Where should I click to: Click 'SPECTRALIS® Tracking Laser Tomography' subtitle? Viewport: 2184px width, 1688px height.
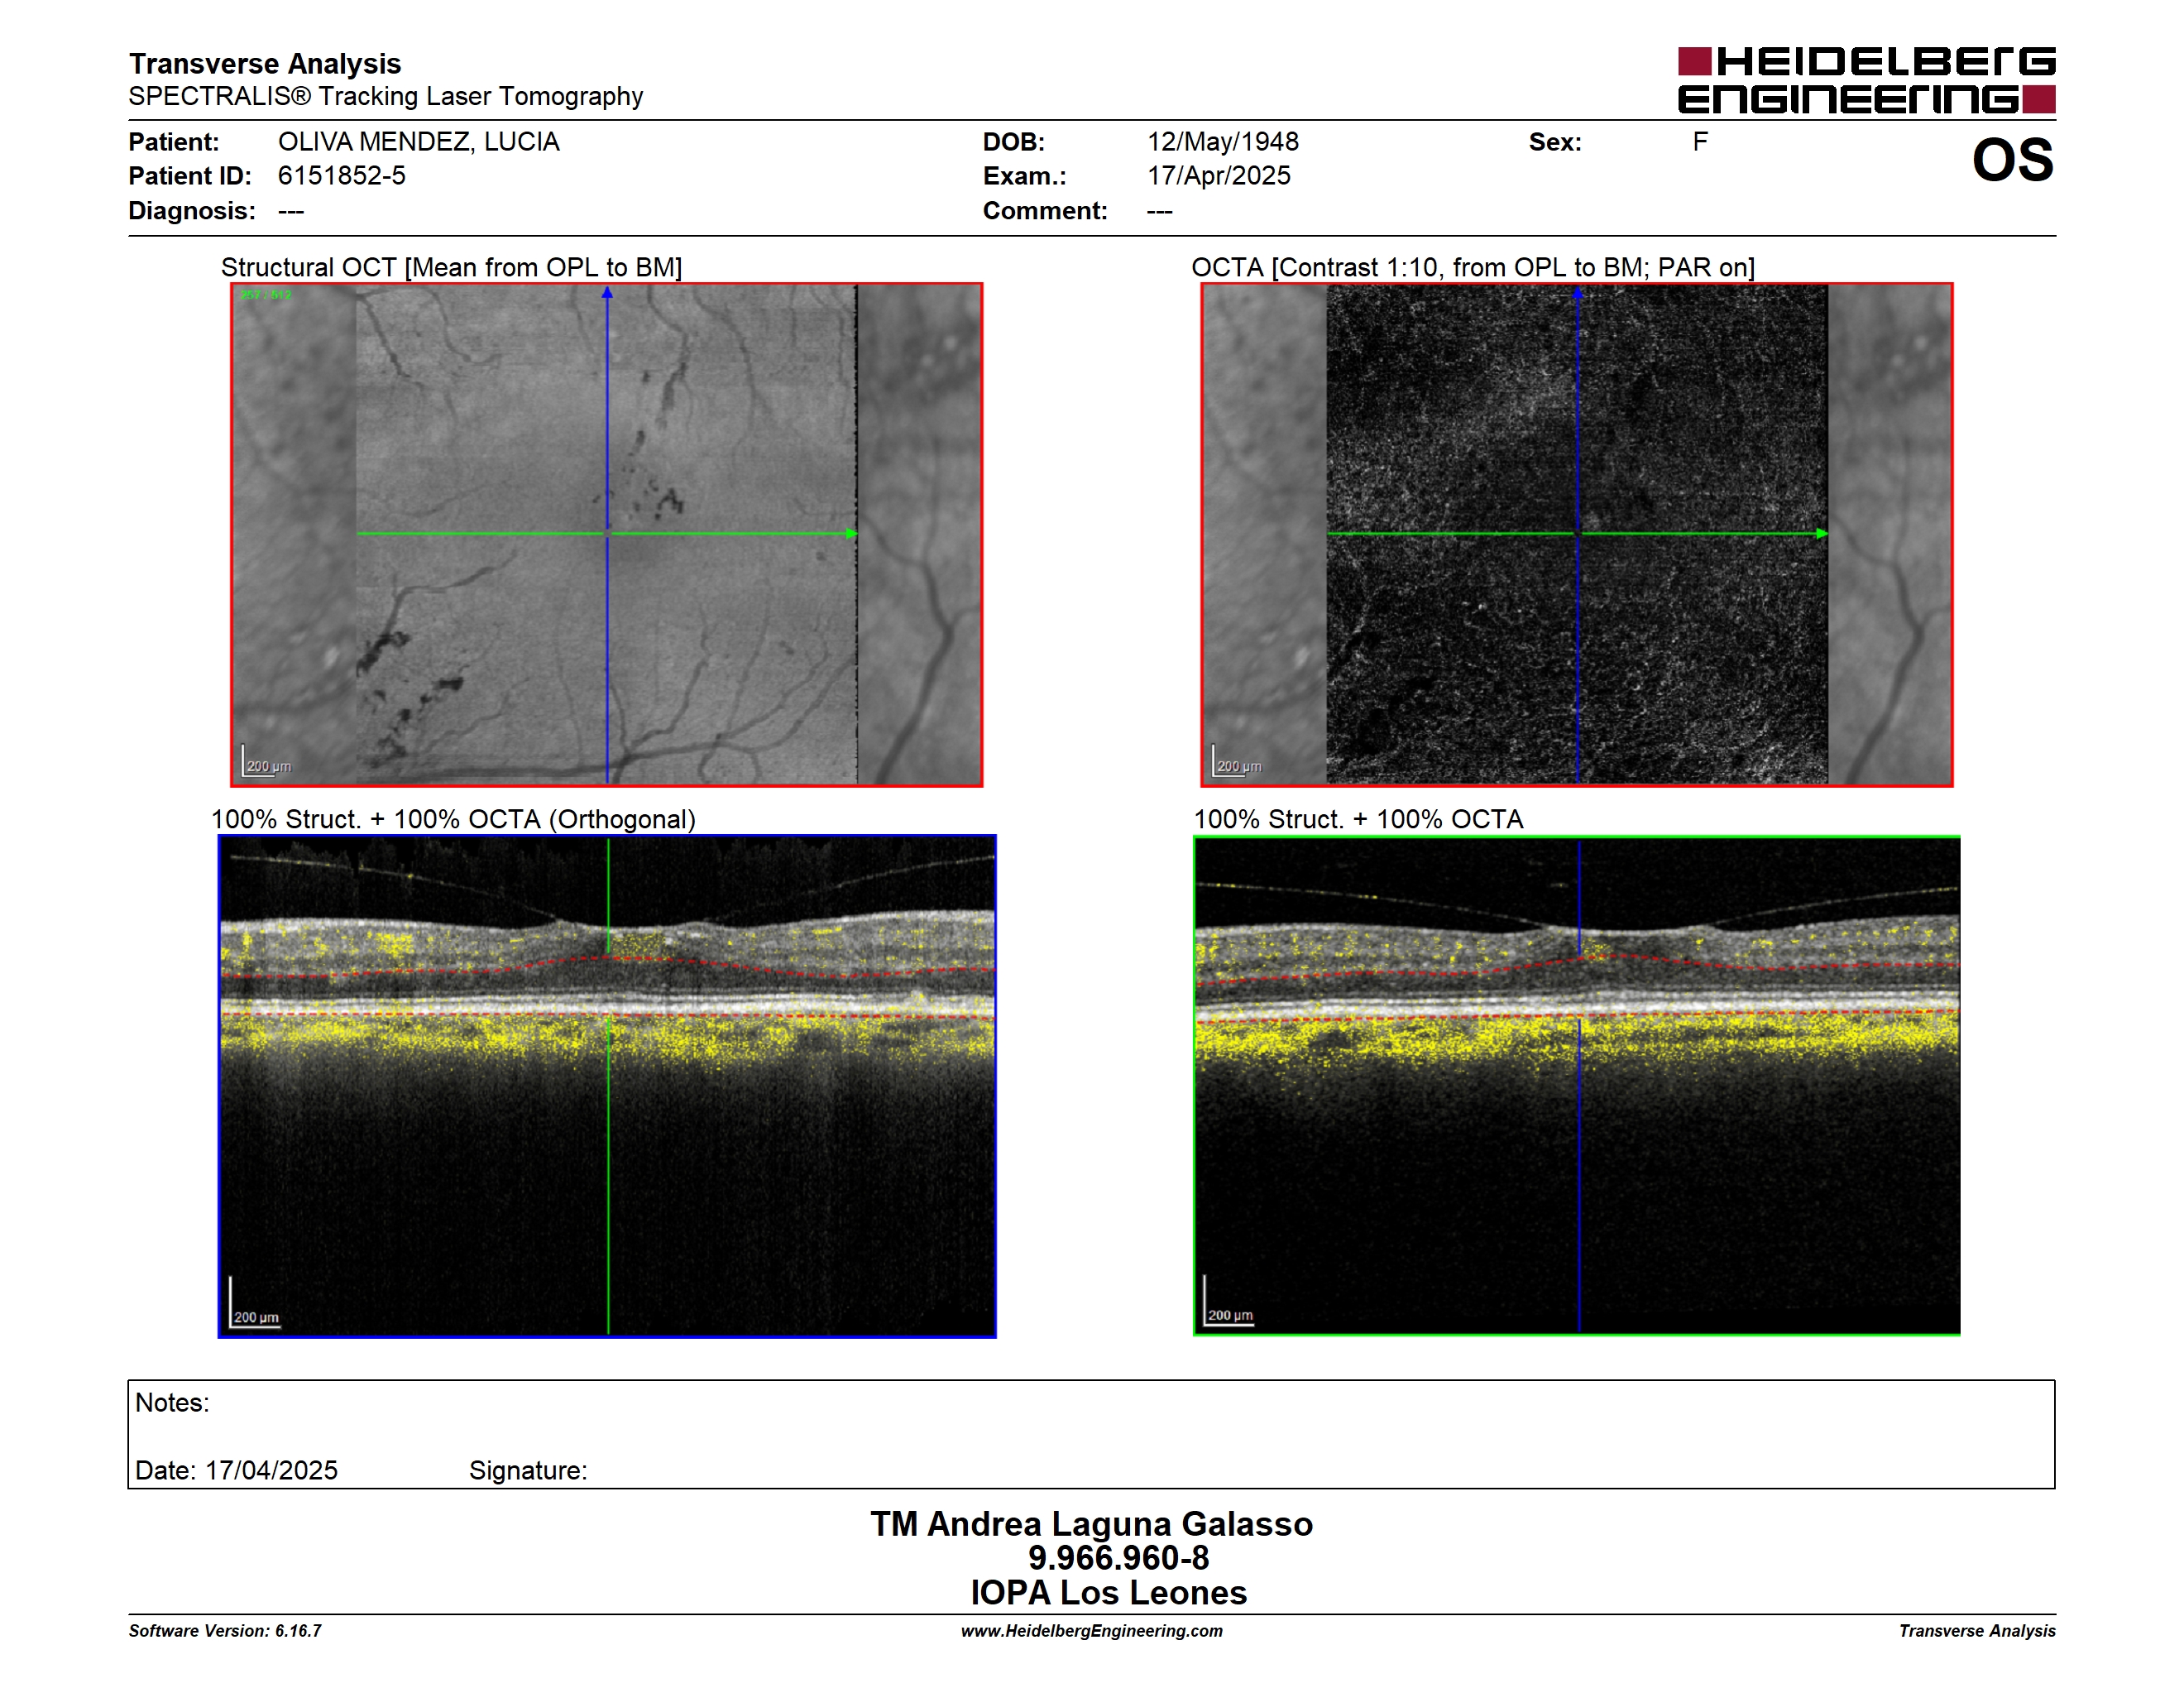tap(386, 96)
